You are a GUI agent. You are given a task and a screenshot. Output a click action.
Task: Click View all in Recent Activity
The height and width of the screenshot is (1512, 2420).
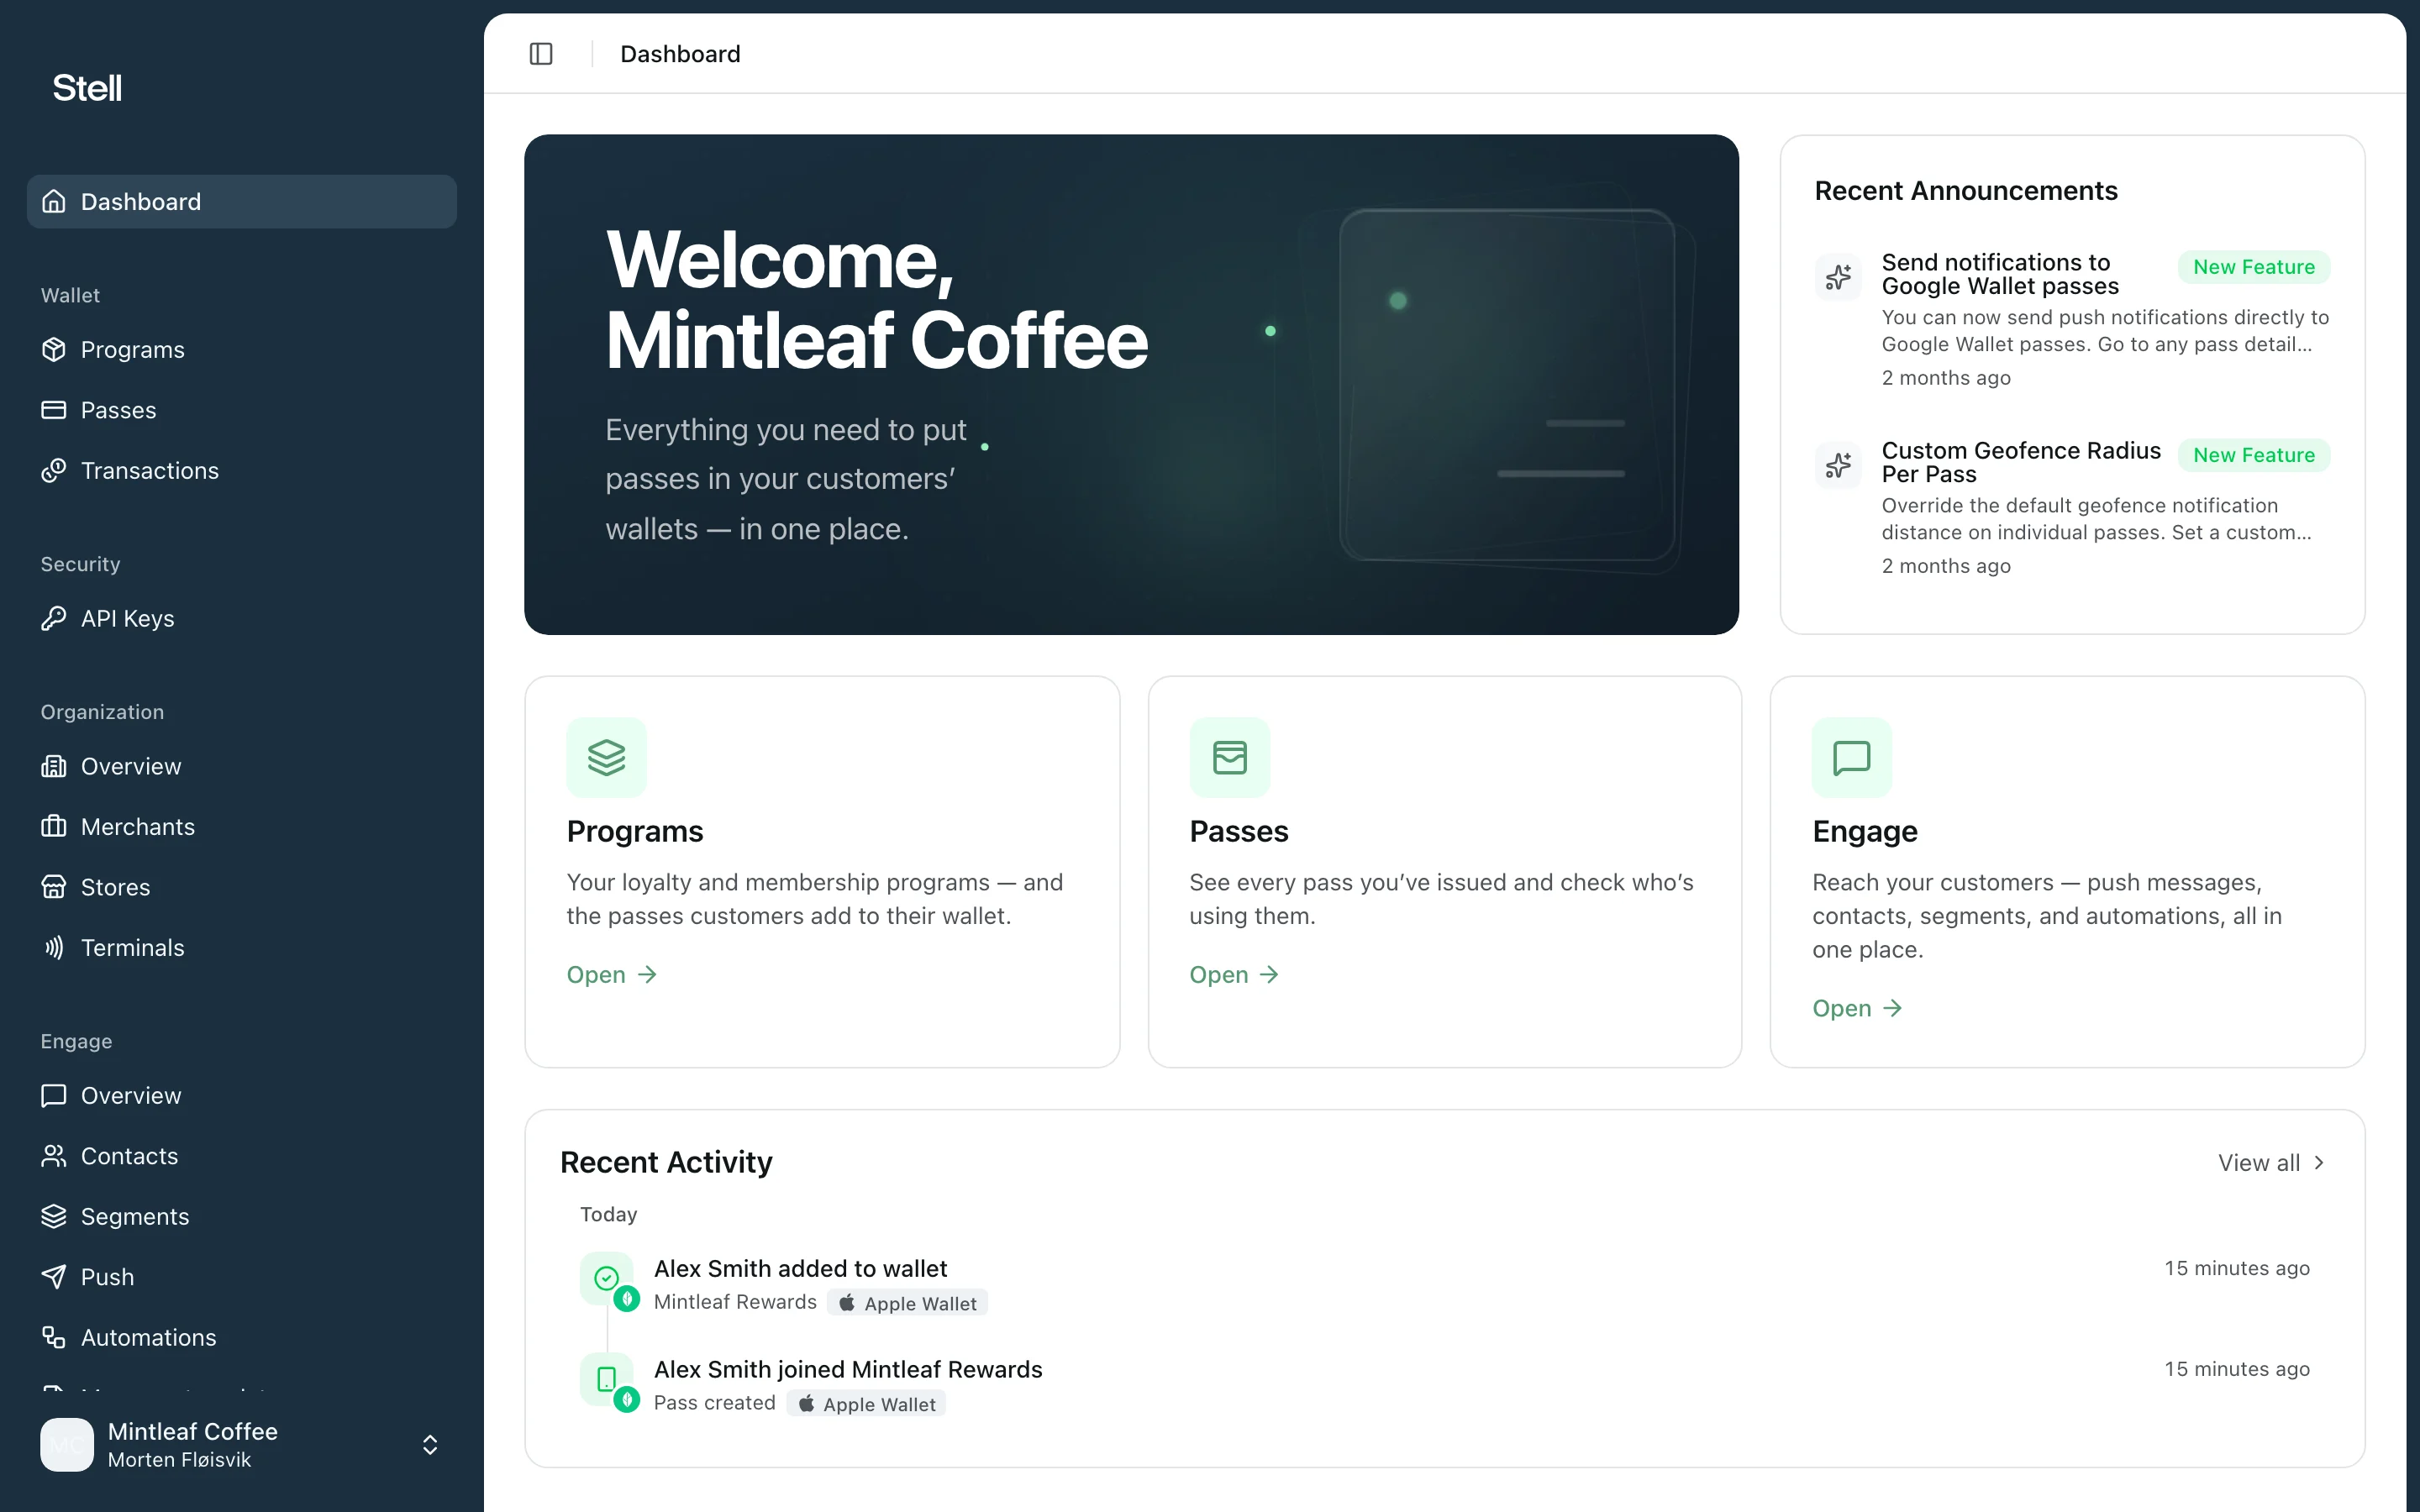2272,1163
